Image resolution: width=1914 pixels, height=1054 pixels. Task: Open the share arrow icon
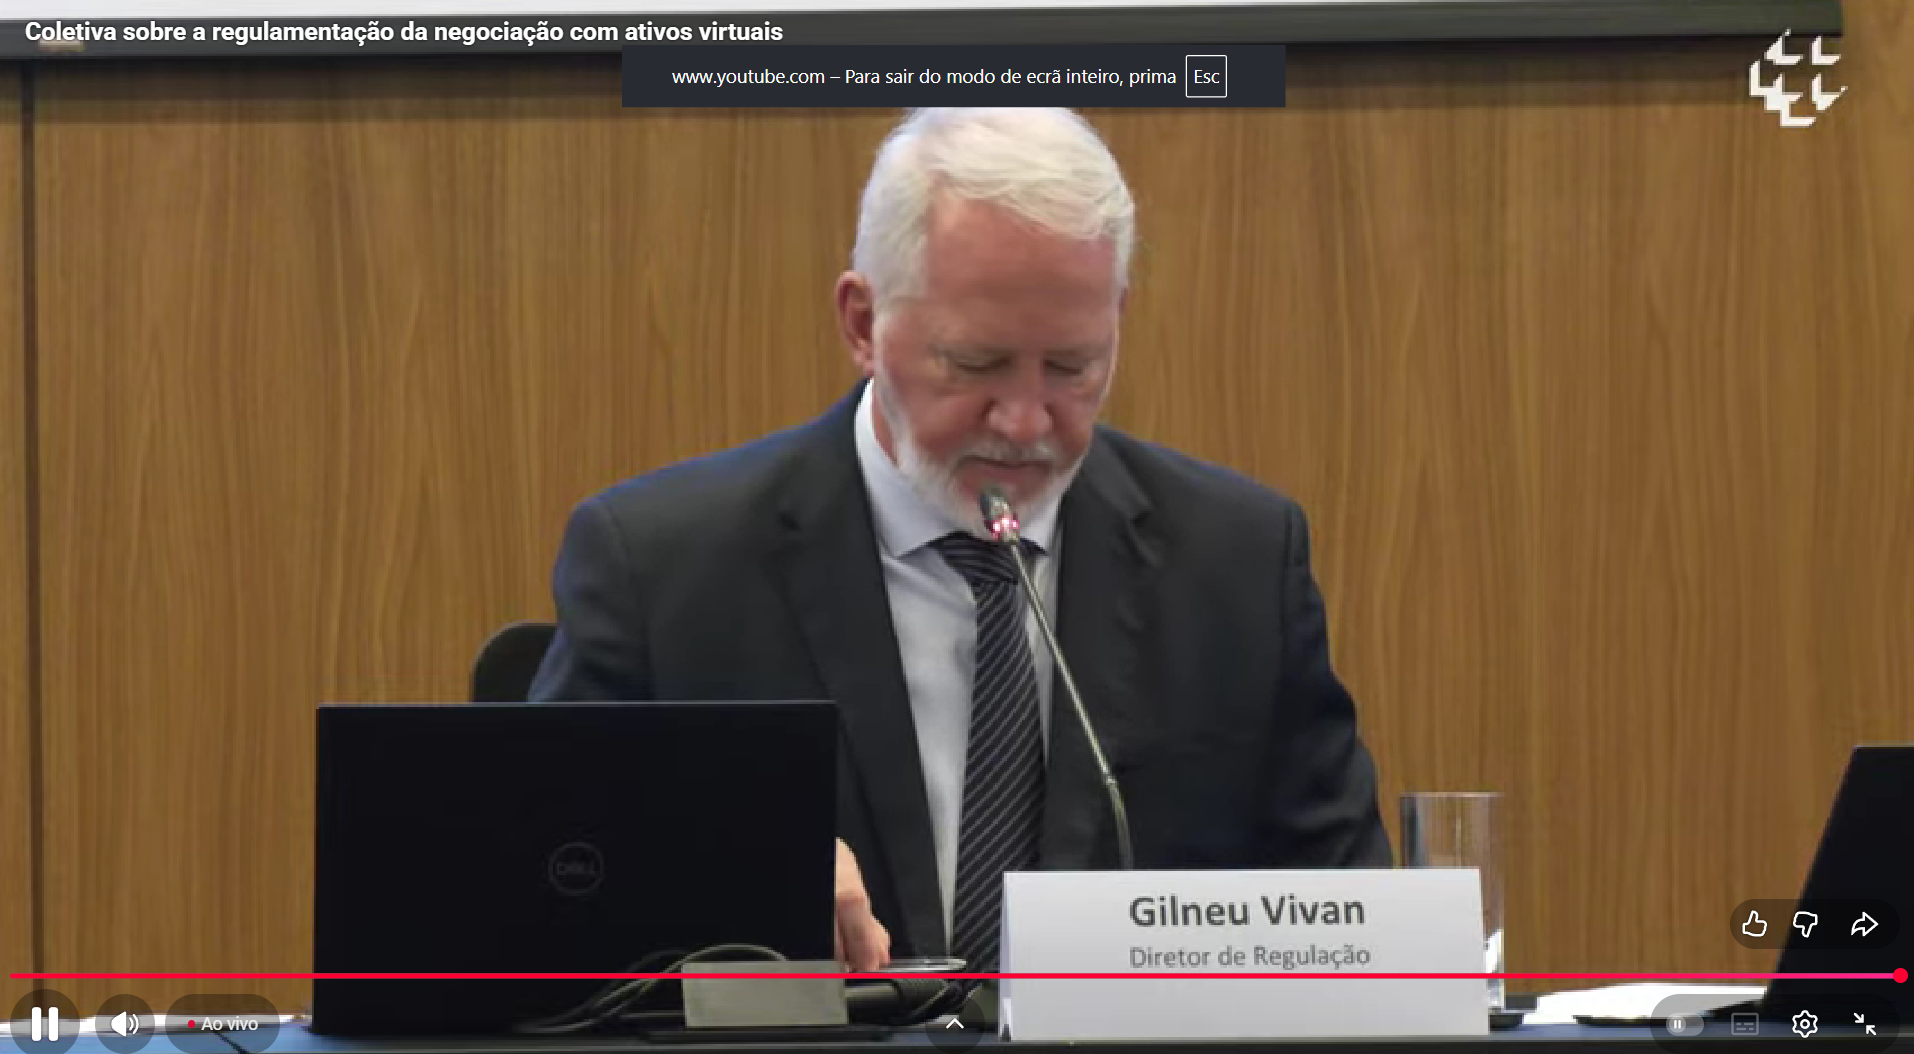click(x=1864, y=924)
